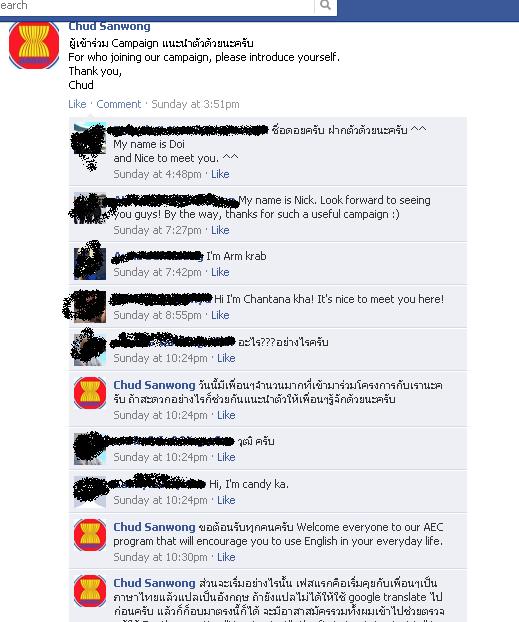
Task: Click the search magnifier icon
Action: coord(325,5)
